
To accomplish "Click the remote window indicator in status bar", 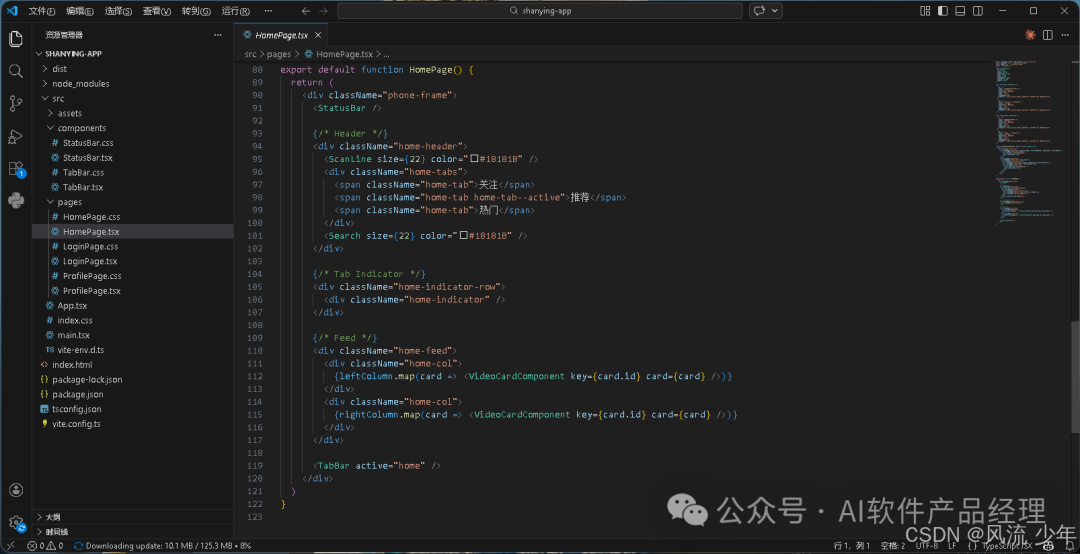I will [10, 546].
